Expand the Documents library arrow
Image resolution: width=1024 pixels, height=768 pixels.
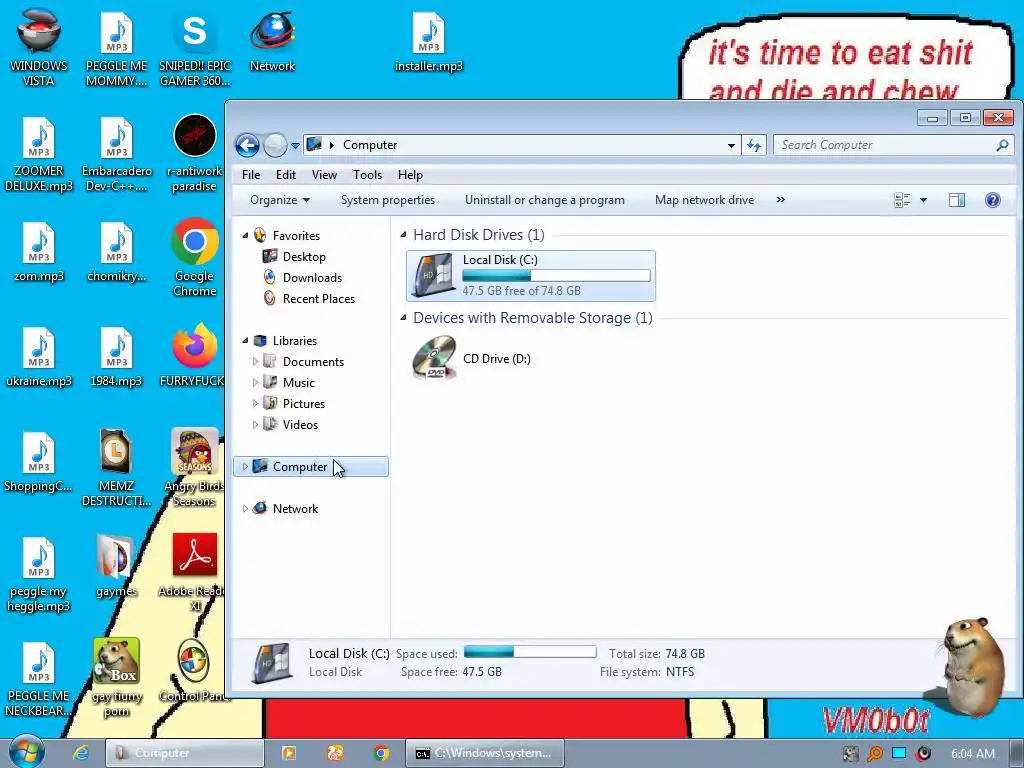[255, 361]
